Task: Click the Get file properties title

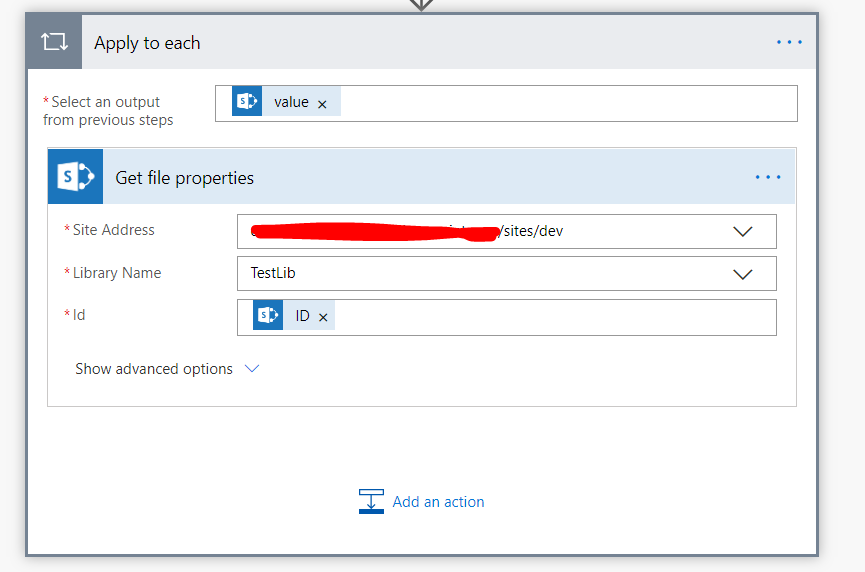Action: coord(184,178)
